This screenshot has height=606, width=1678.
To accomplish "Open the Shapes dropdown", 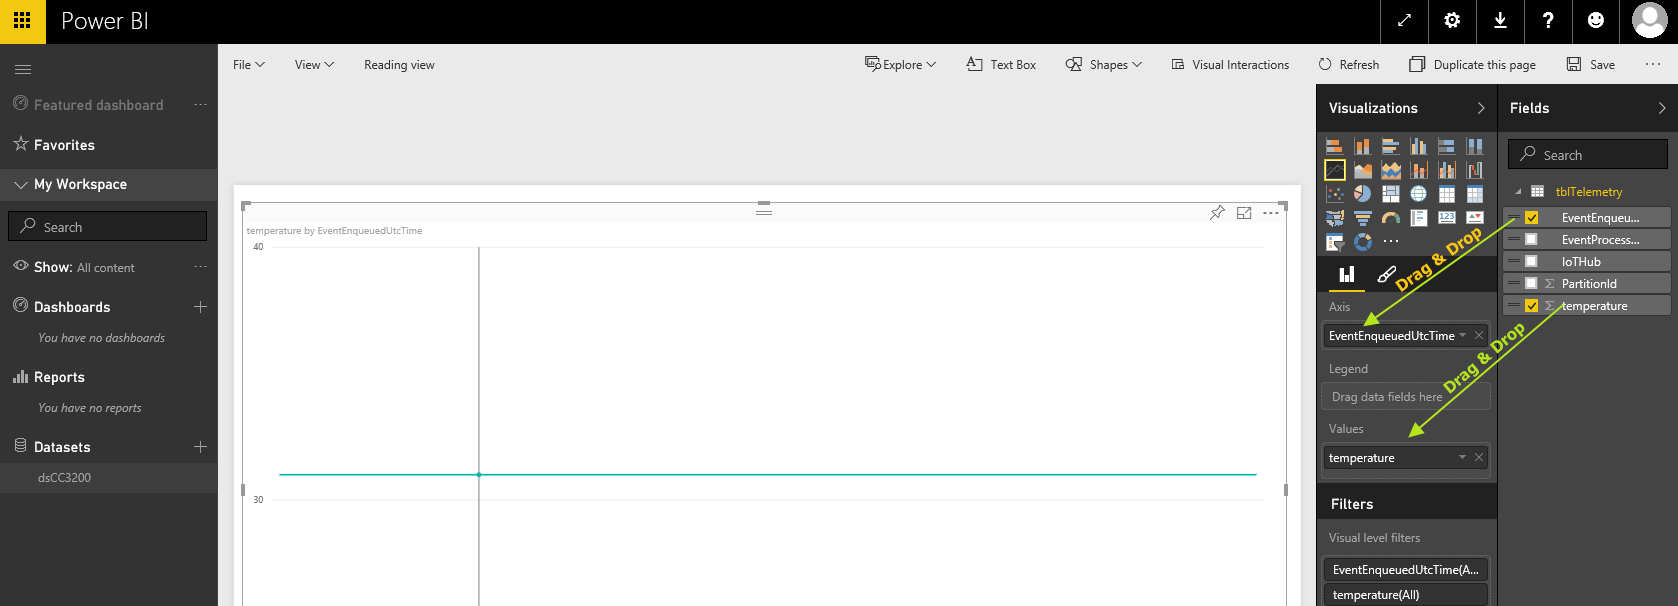I will pyautogui.click(x=1104, y=65).
